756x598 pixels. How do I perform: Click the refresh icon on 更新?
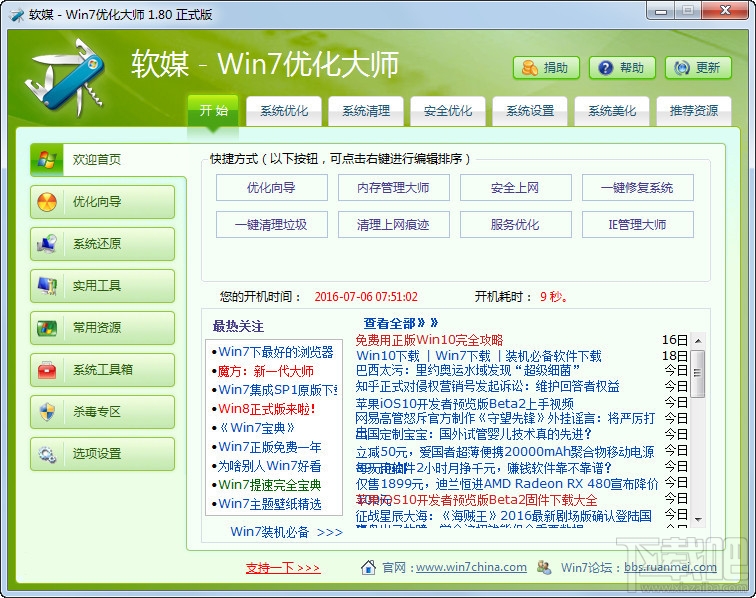point(681,68)
